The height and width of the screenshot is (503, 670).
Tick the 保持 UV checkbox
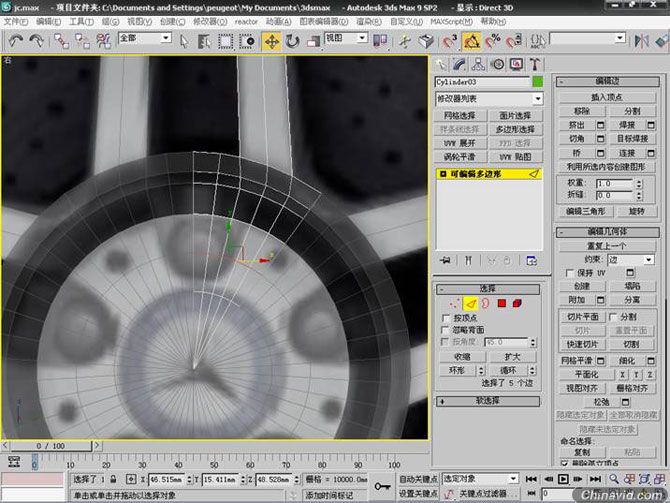click(x=569, y=273)
